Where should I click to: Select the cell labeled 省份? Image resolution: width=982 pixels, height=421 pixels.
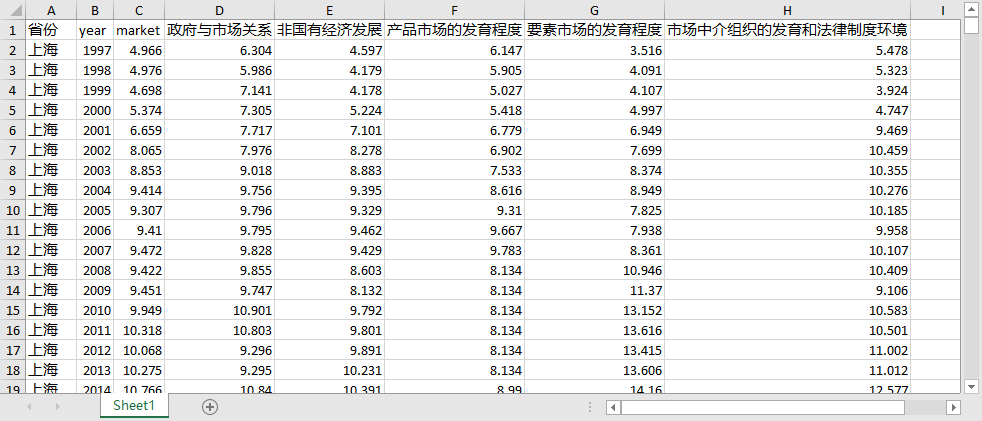click(x=51, y=29)
